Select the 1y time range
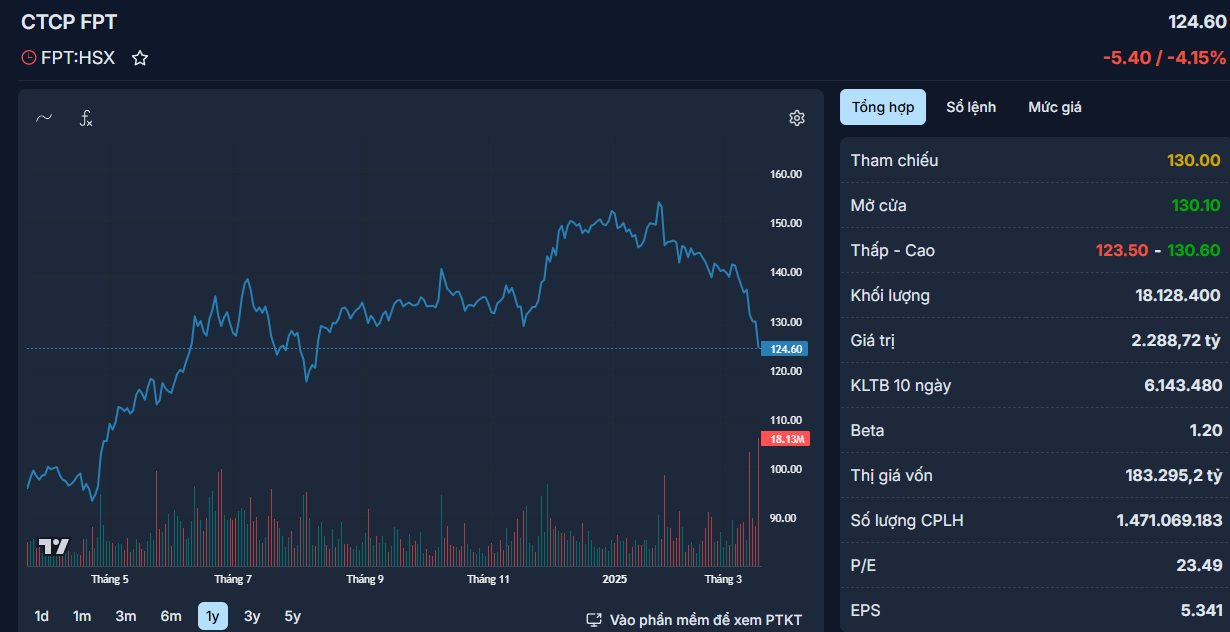Viewport: 1230px width, 632px height. 212,616
